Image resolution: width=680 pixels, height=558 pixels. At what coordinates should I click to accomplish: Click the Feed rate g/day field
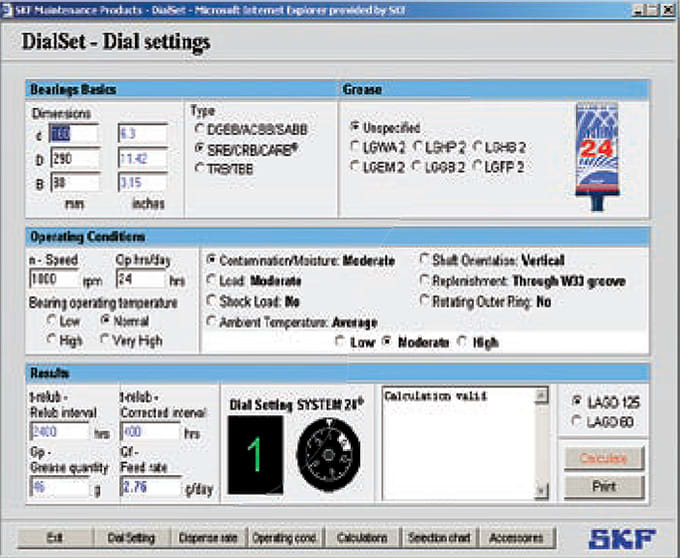coord(150,487)
